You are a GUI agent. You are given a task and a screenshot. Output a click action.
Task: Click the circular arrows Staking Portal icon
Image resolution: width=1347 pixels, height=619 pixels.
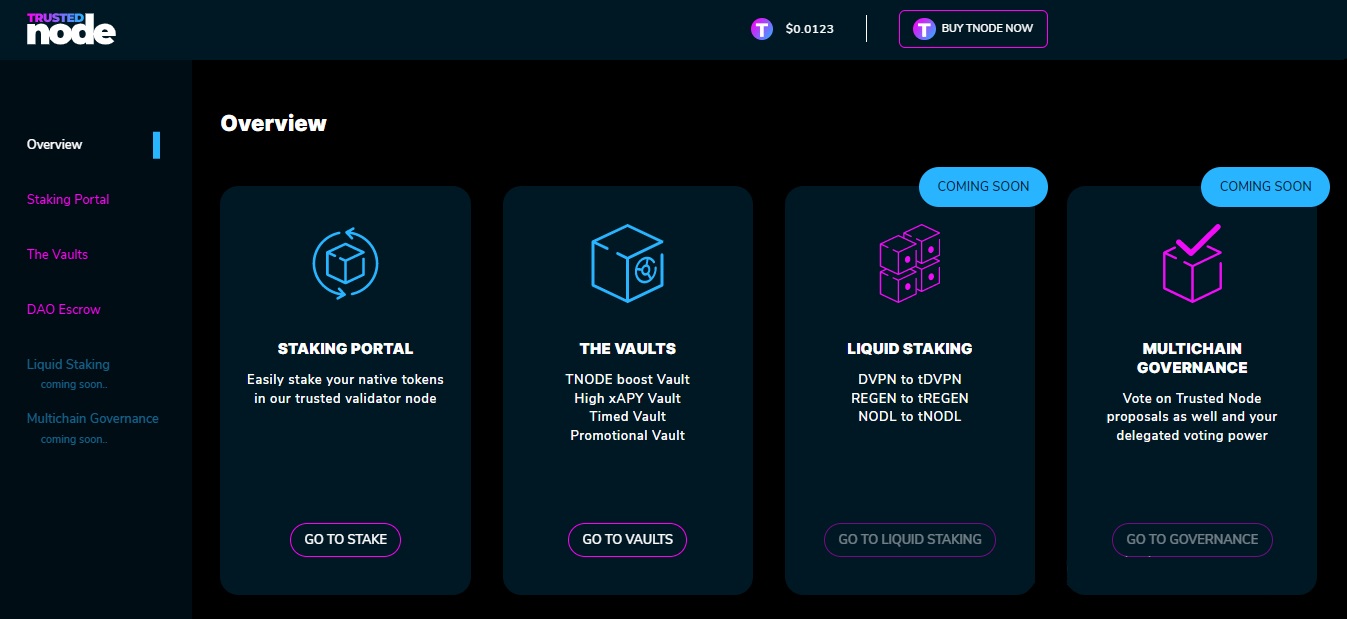click(x=345, y=265)
